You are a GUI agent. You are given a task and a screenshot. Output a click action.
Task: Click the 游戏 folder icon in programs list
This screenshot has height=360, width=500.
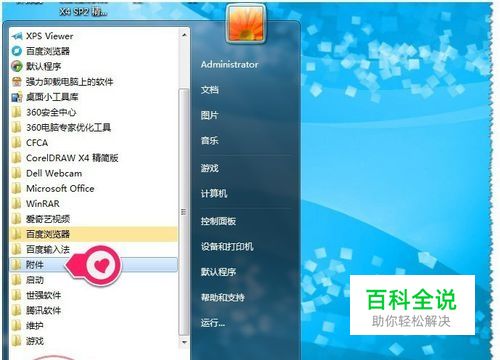tap(17, 341)
